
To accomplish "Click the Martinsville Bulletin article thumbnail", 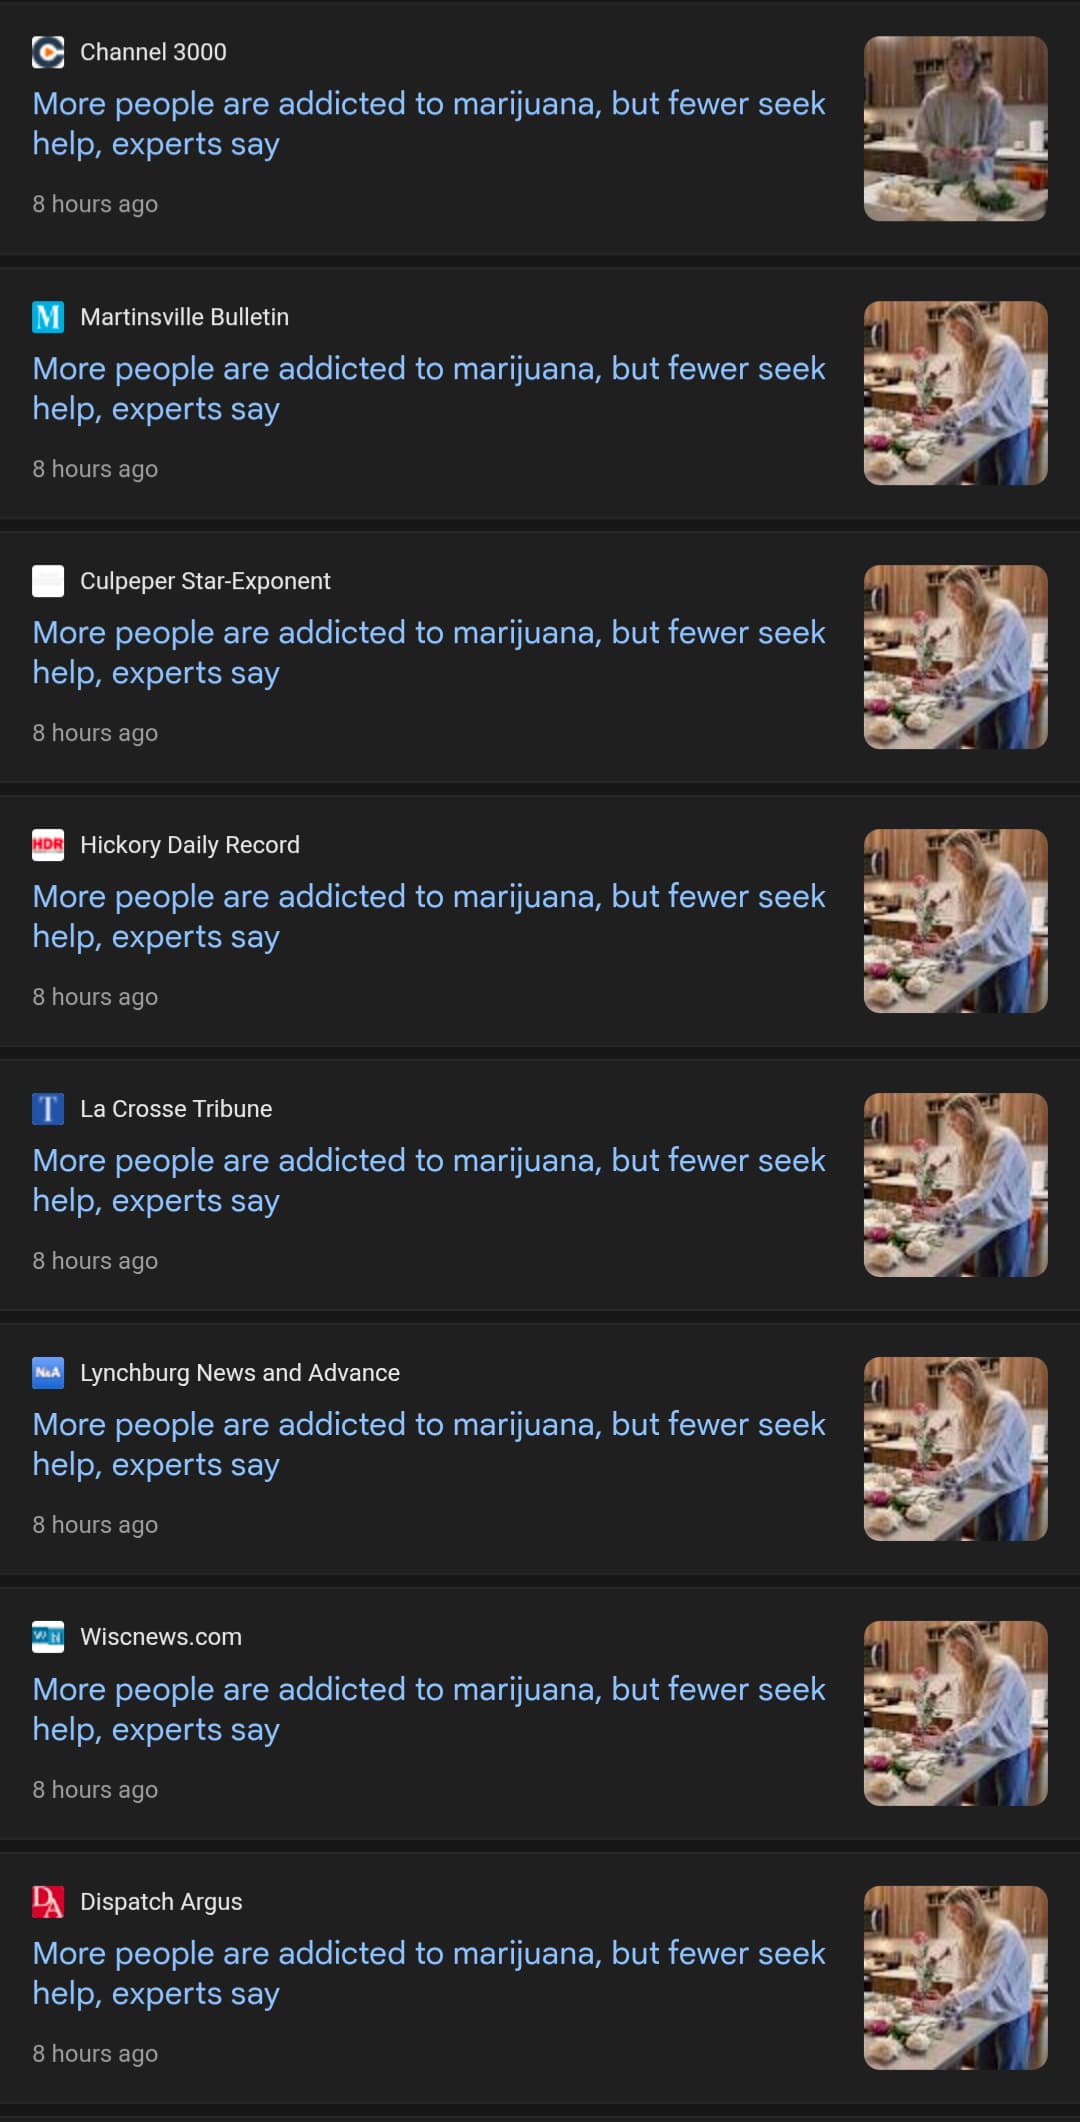I will tap(955, 393).
